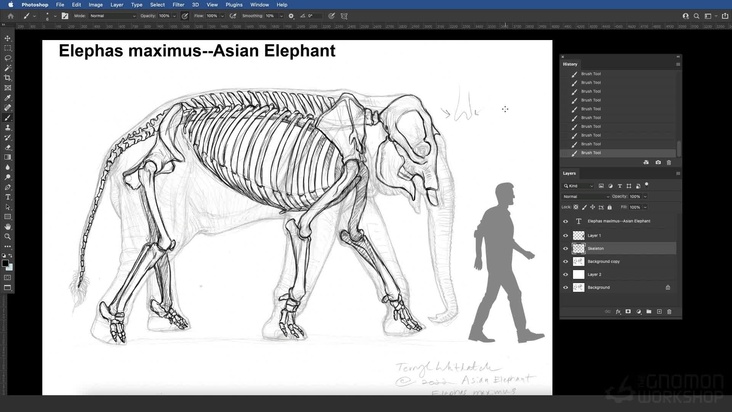
Task: Open the Apple menu
Action: (11, 5)
